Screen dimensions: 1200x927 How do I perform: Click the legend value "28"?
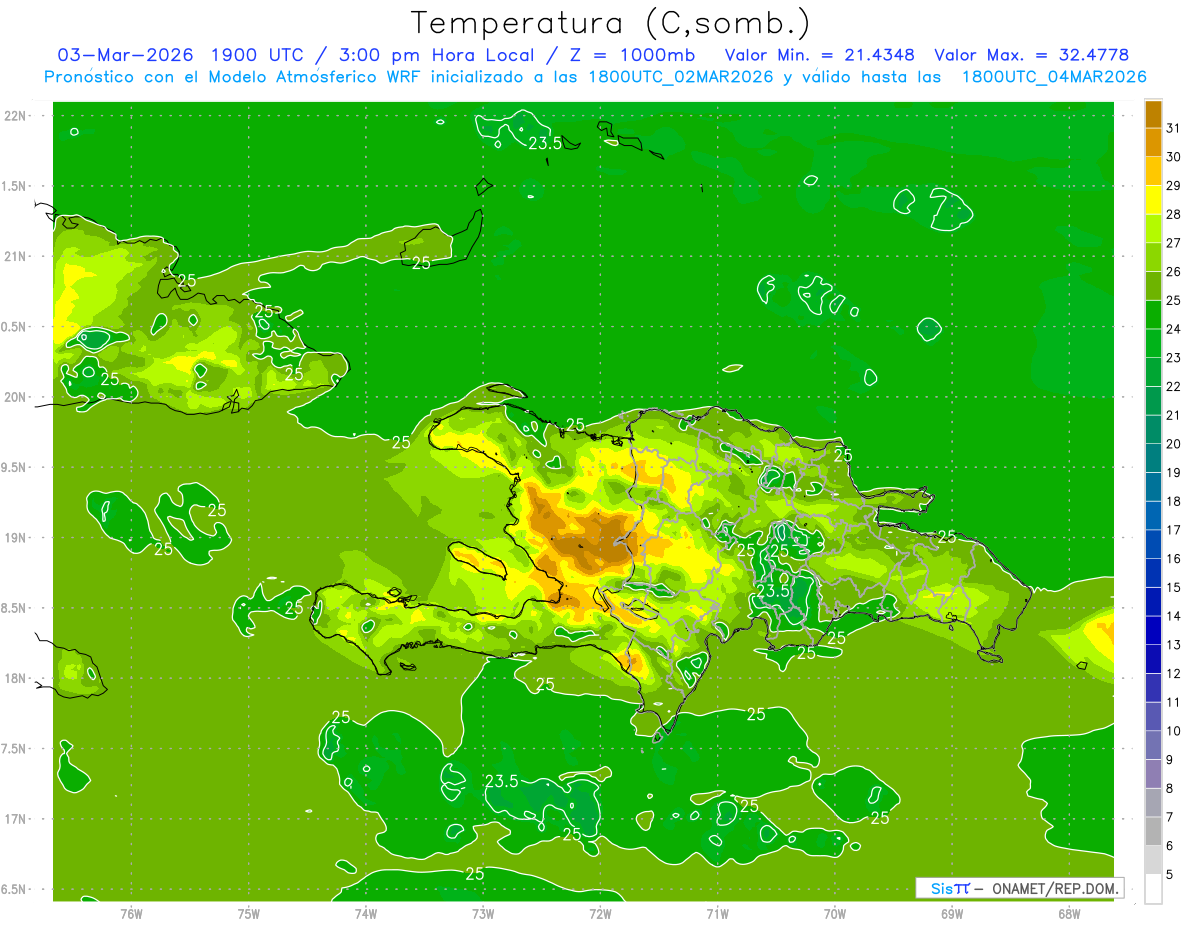point(1174,214)
